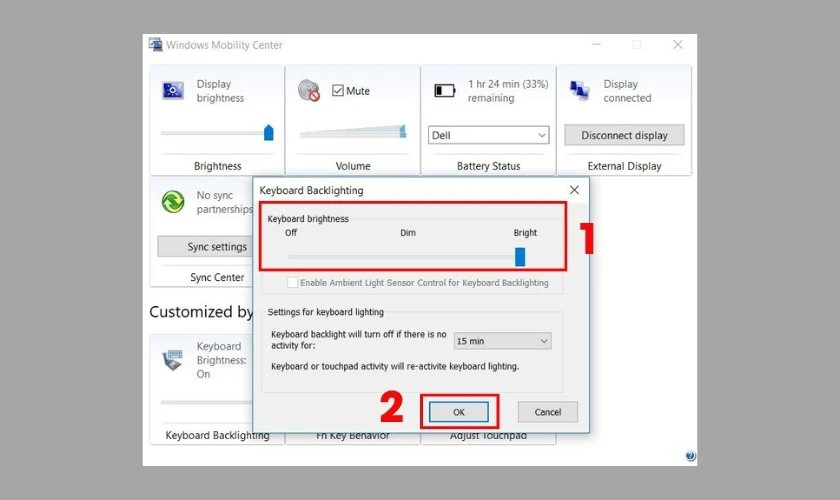Screen dimensions: 840x500
Task: Click the 'External Display' tile label
Action: pos(624,166)
